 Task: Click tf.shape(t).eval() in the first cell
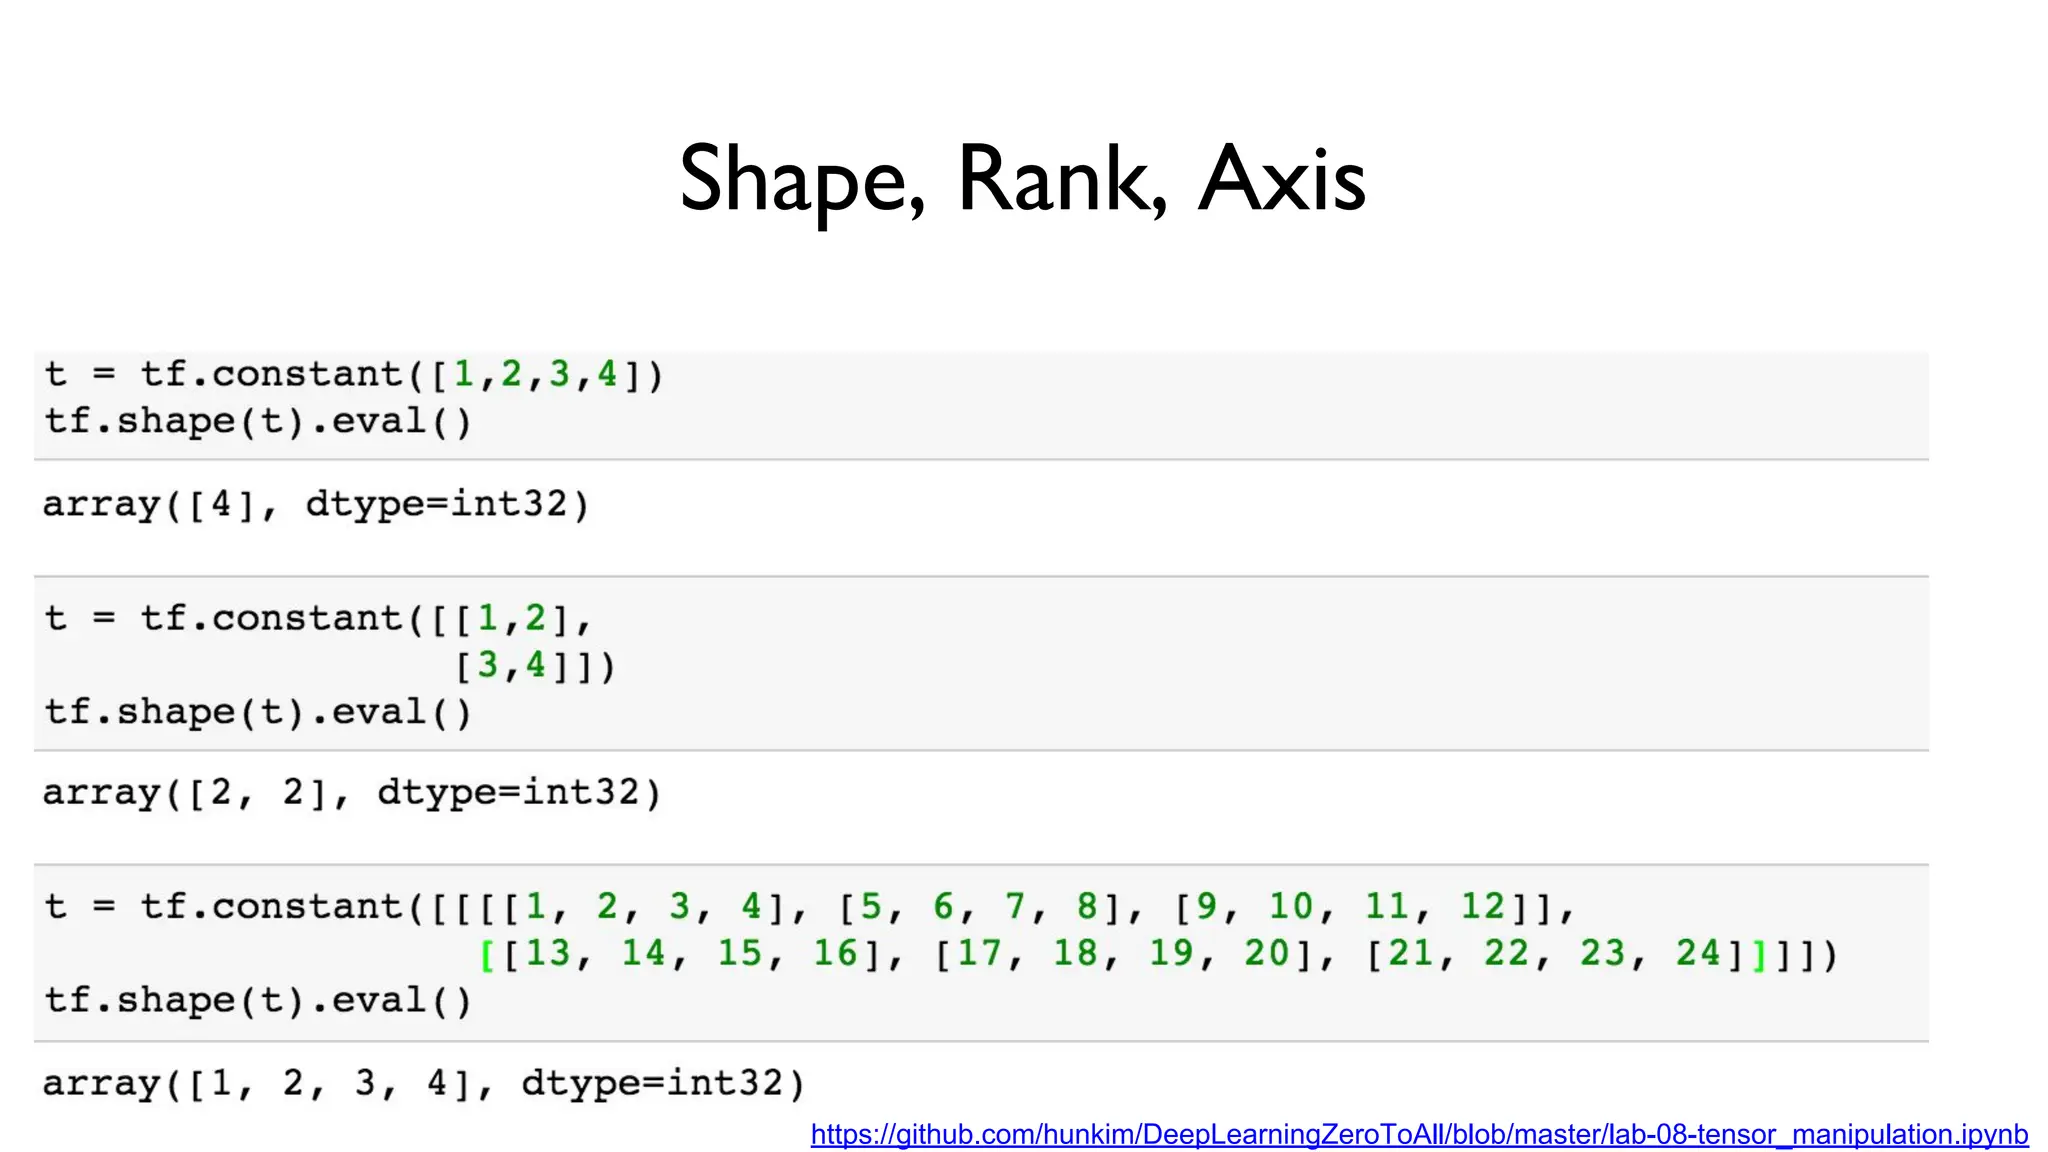257,421
